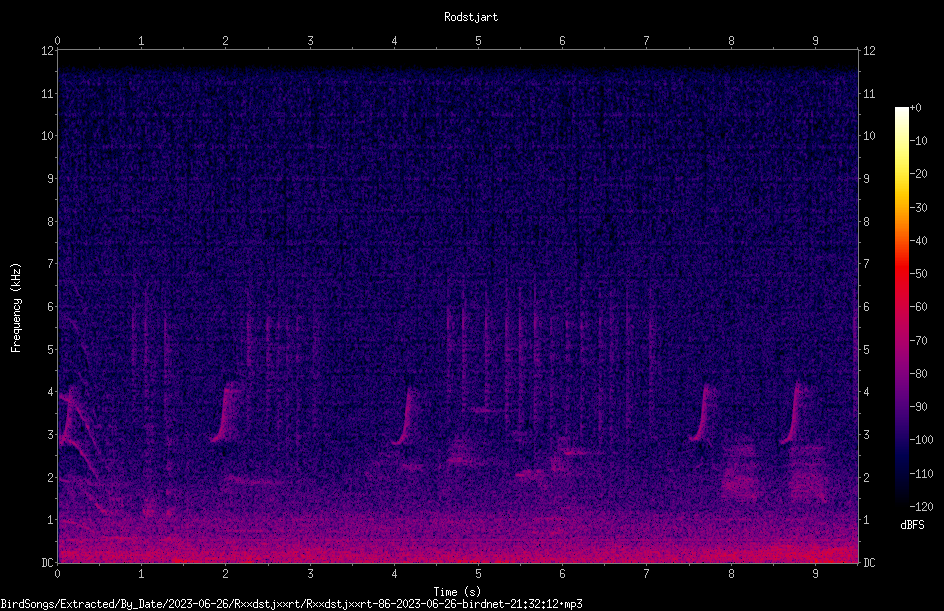944x611 pixels.
Task: Click the 12 tick on the left frequency axis
Action: click(47, 51)
